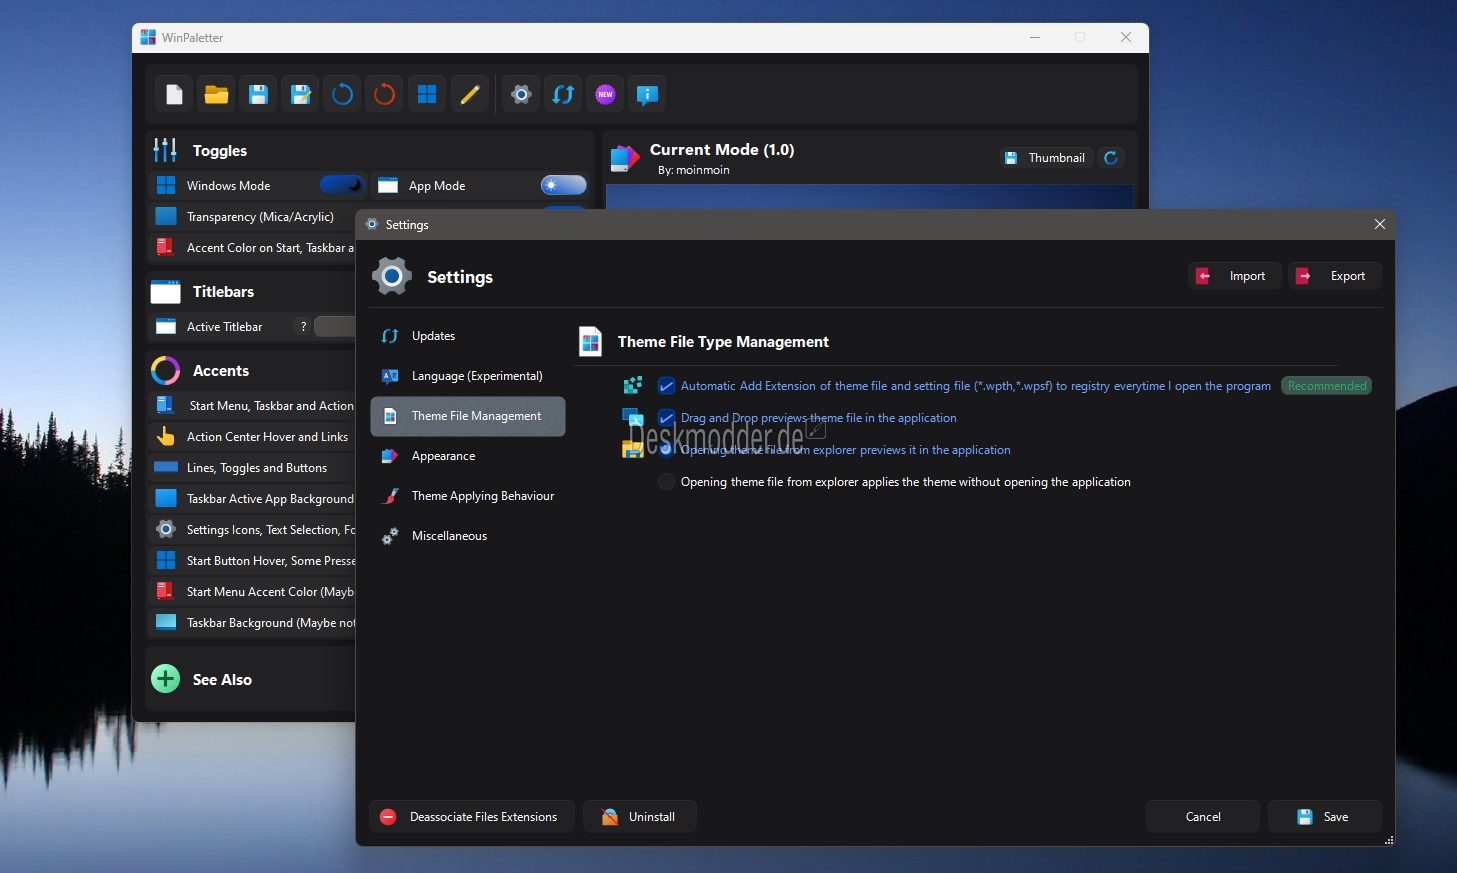
Task: Toggle the Windows Mode dark switch
Action: coord(342,185)
